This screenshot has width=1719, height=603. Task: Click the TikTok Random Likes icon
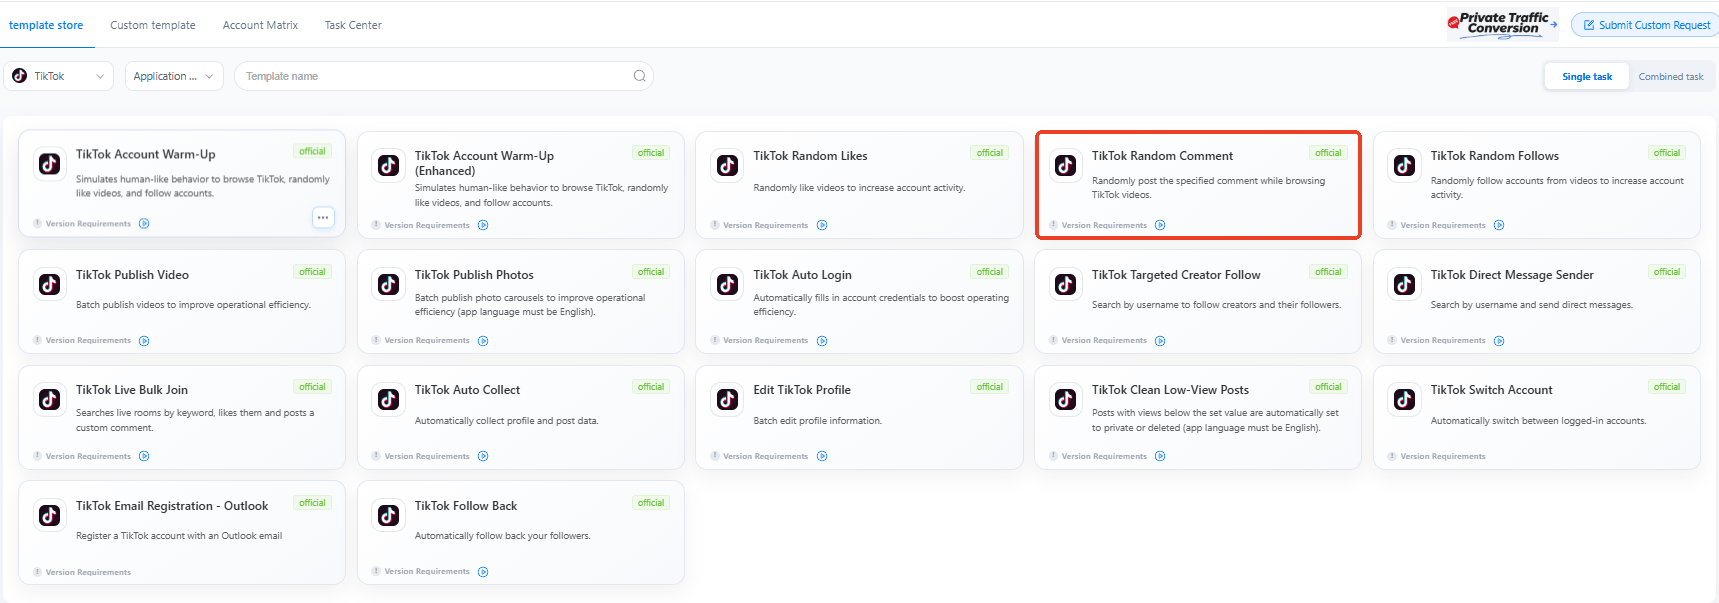coord(727,165)
